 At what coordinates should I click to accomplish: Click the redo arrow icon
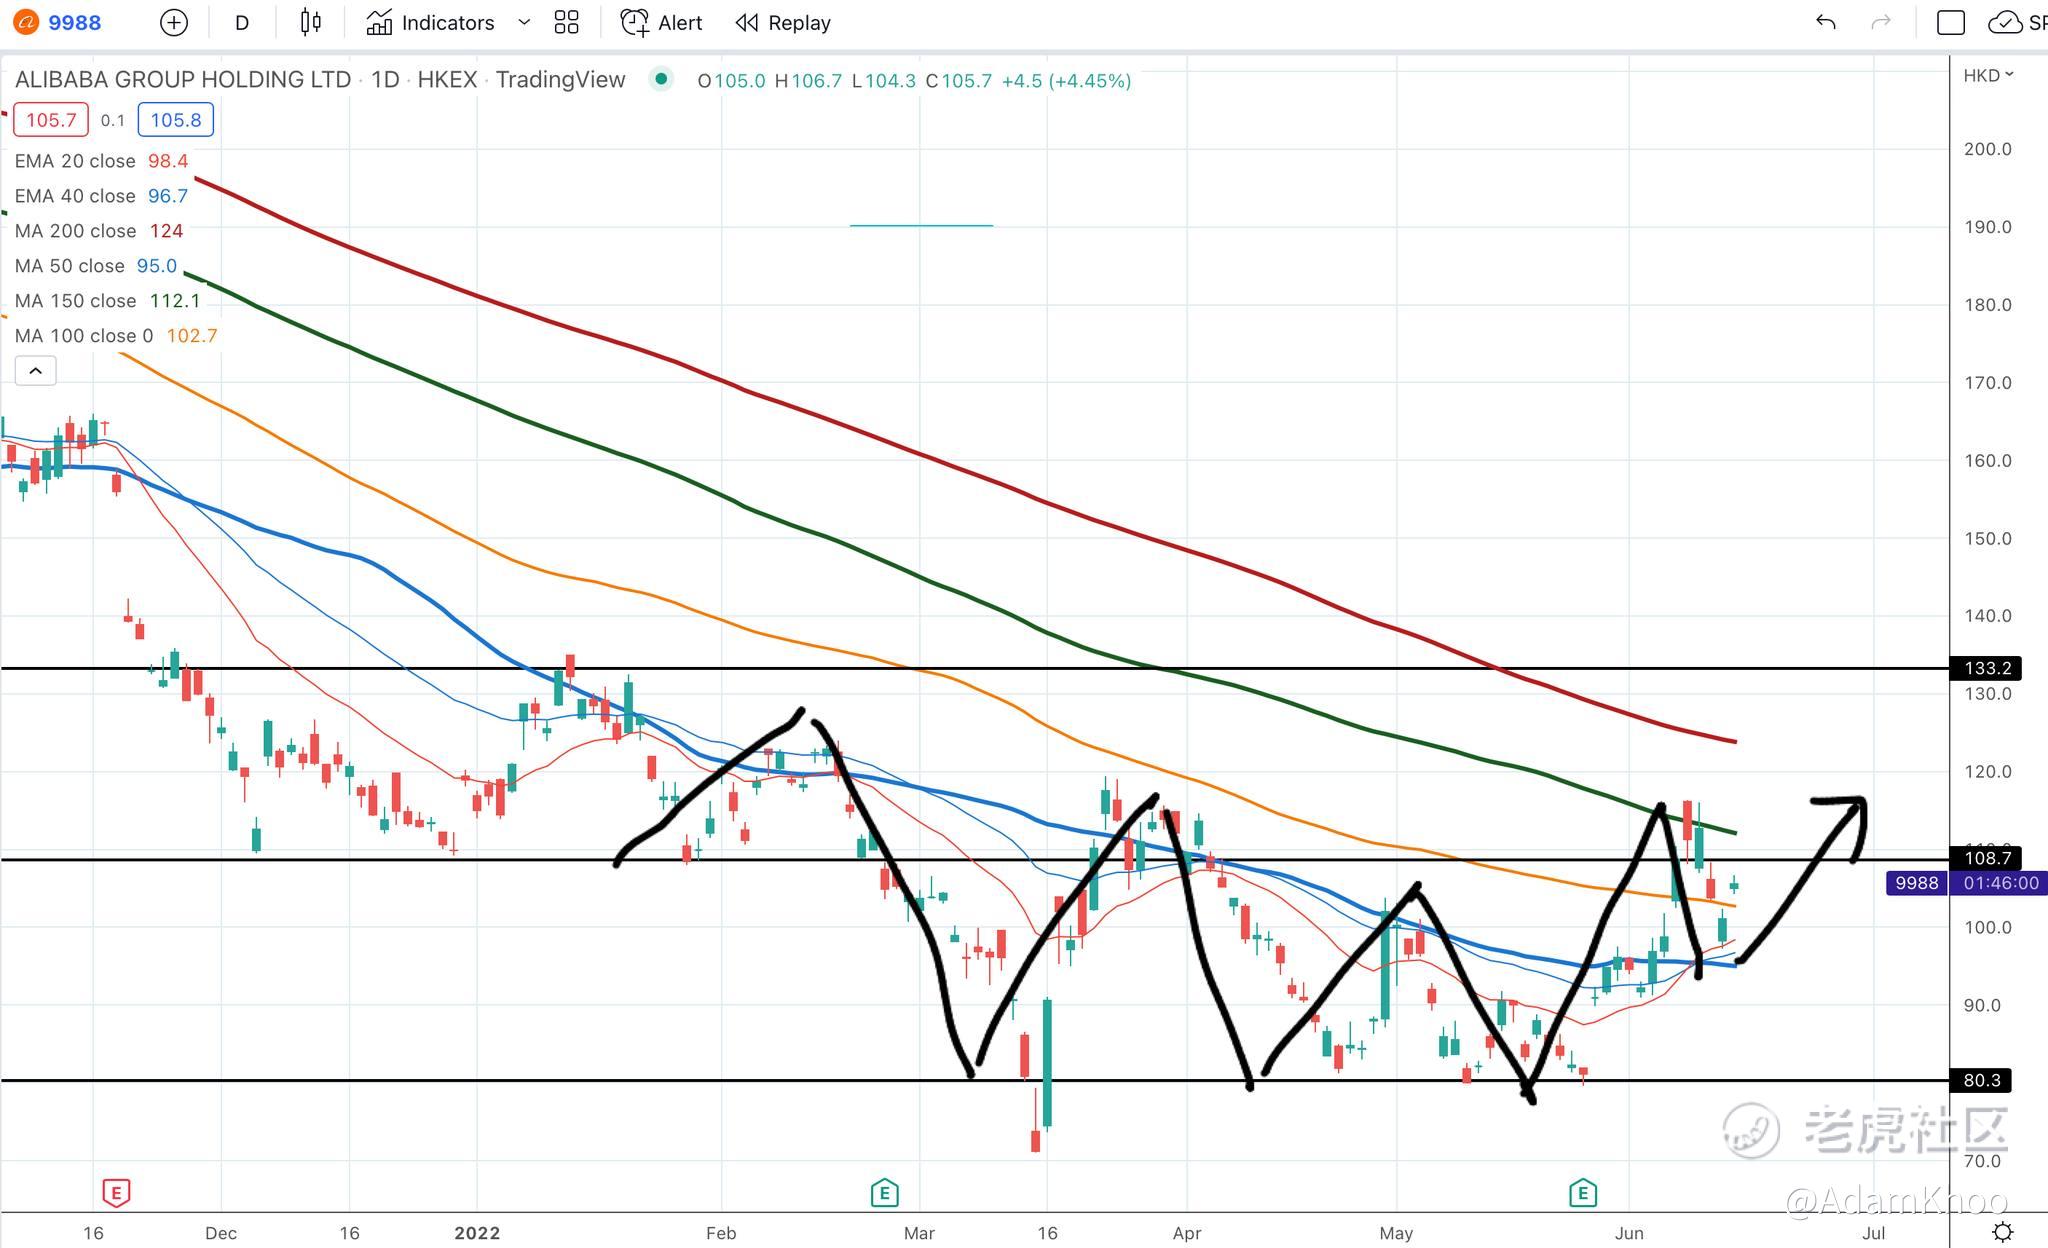(1880, 23)
